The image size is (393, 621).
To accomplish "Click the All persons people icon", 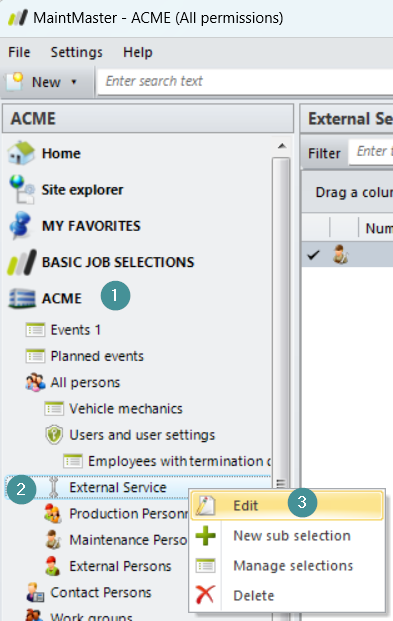I will (x=35, y=382).
